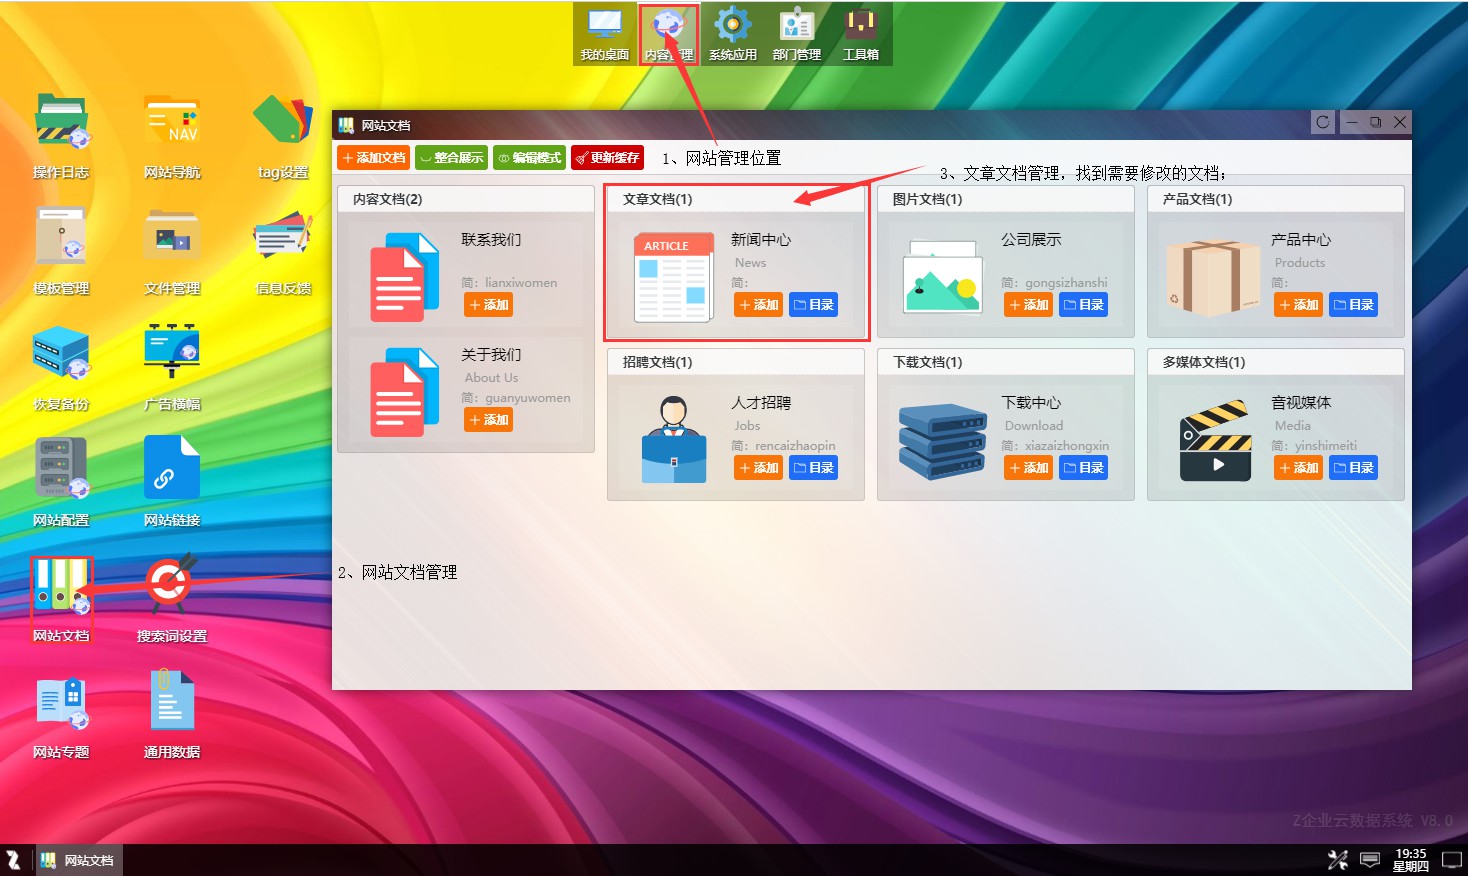Add document under 关于我们

(x=489, y=420)
